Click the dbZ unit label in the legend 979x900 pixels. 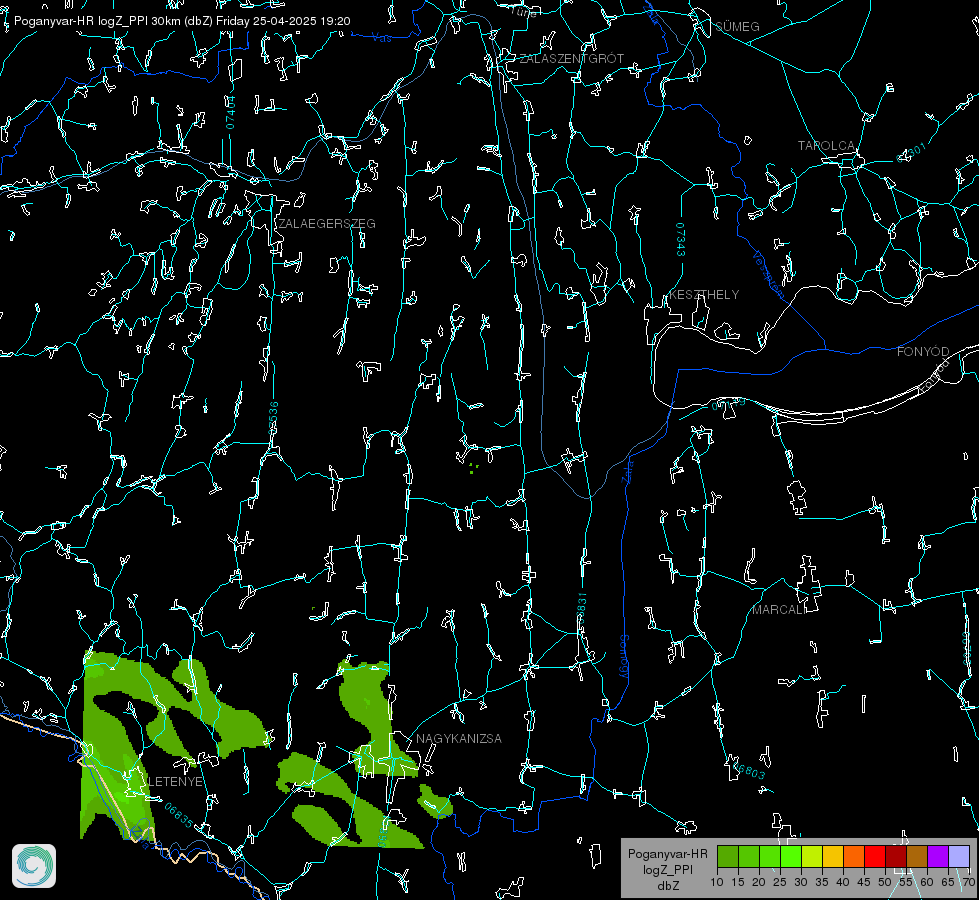(667, 886)
